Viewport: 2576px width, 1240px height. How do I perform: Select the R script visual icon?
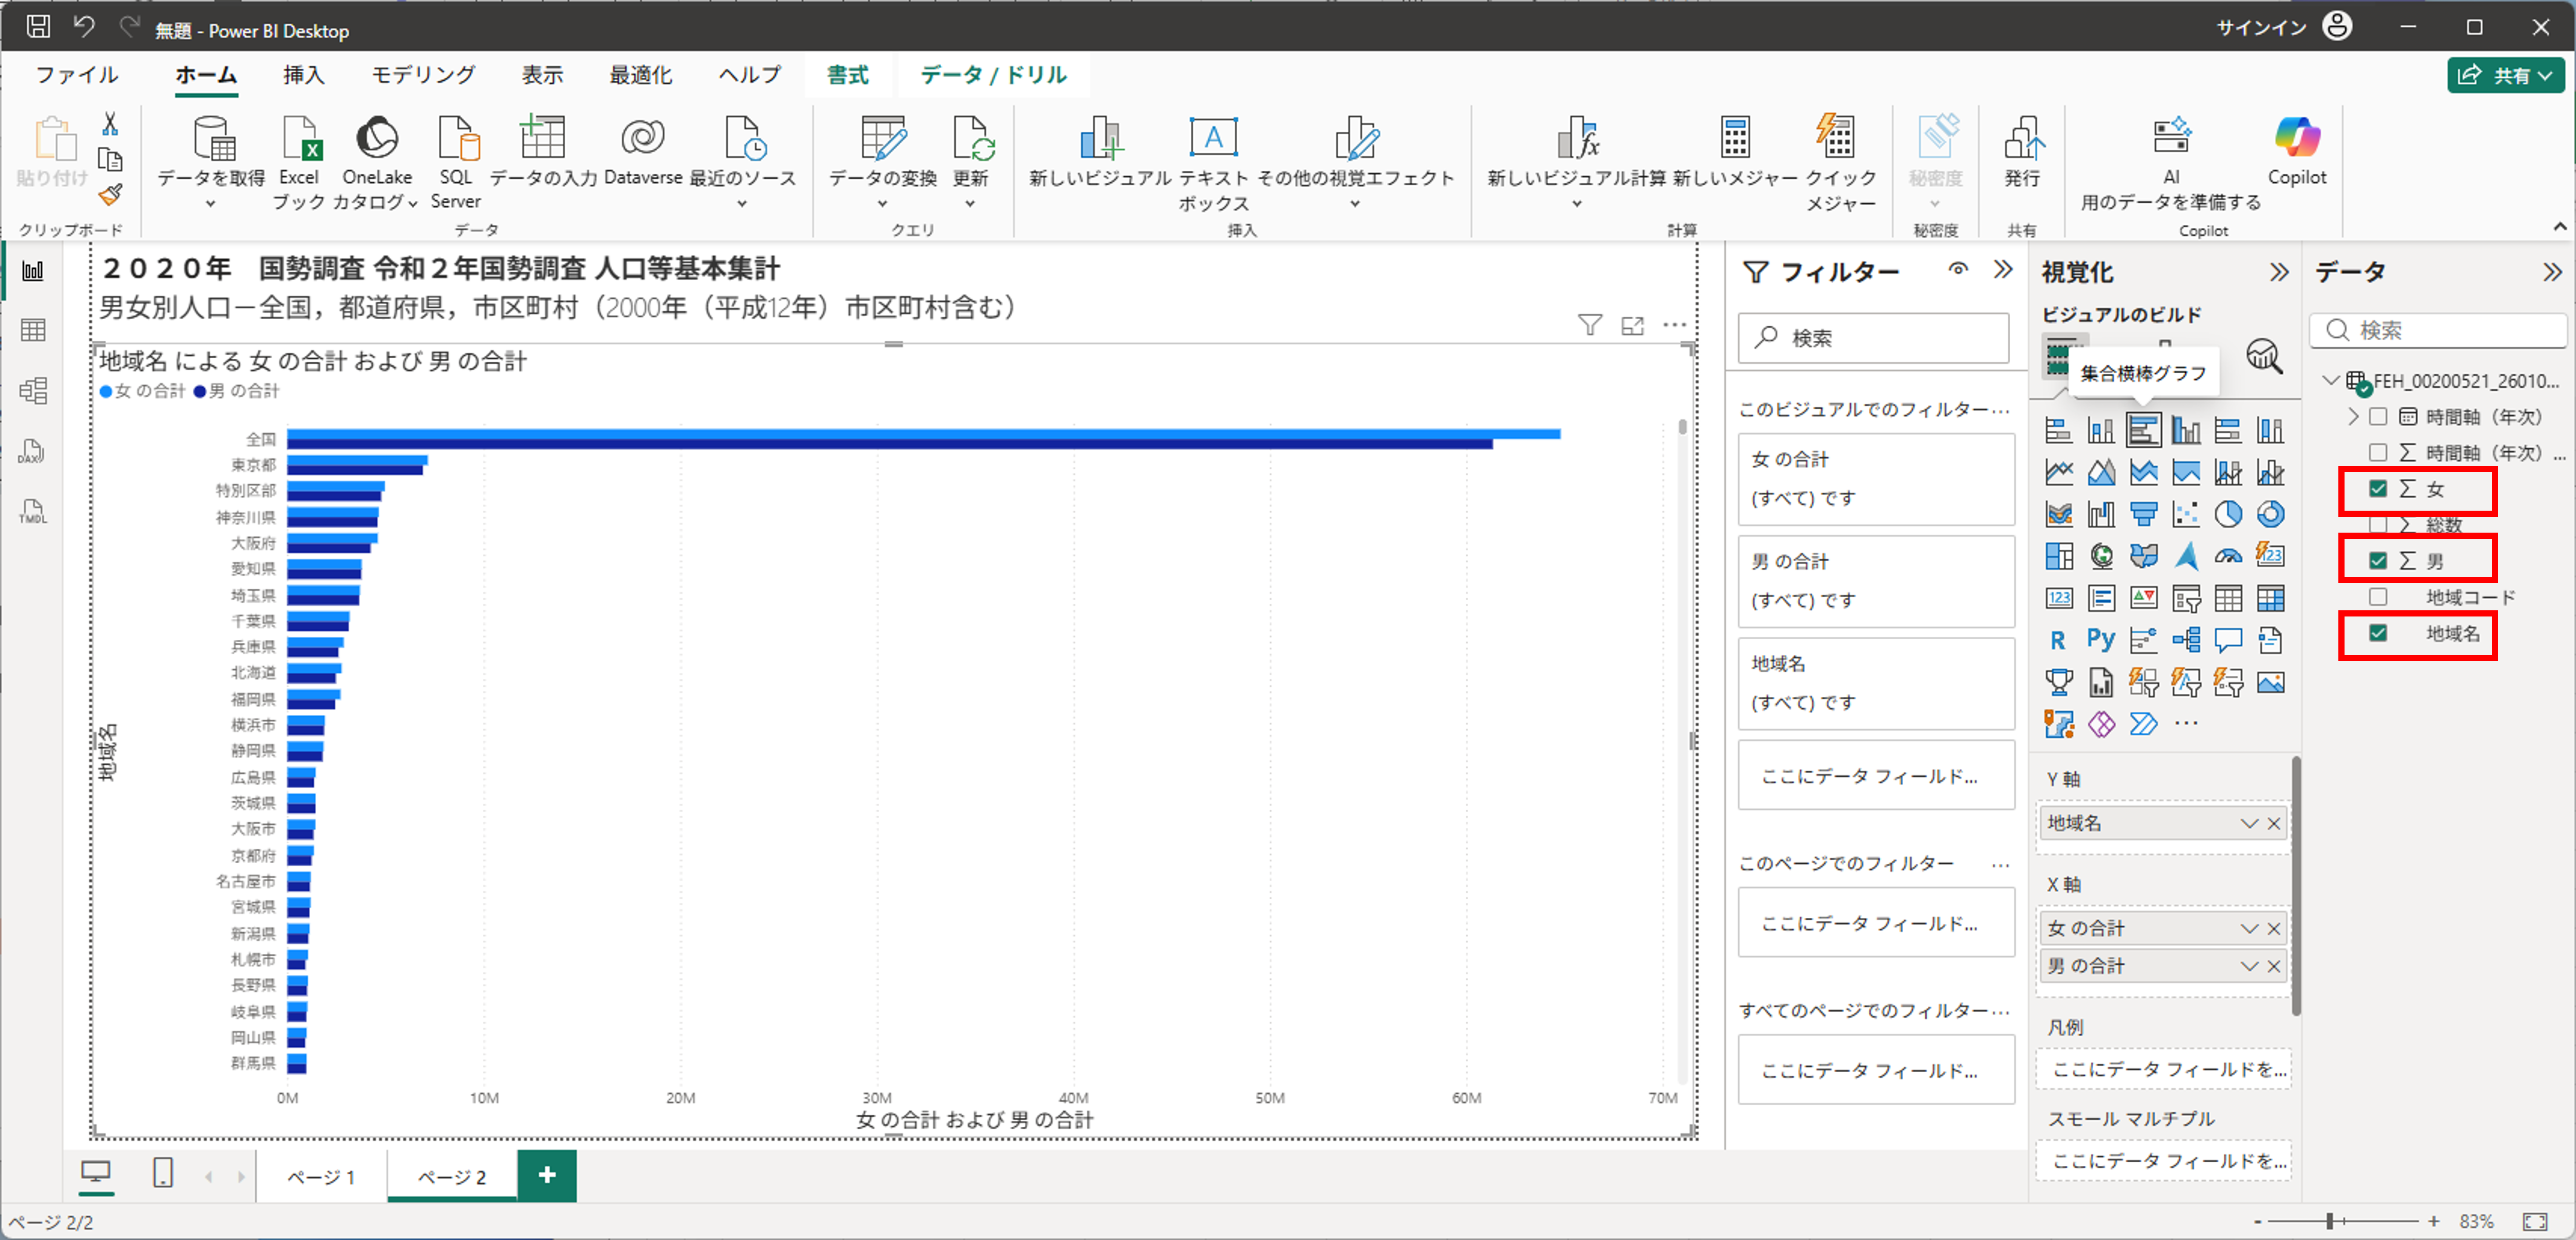[x=2058, y=640]
